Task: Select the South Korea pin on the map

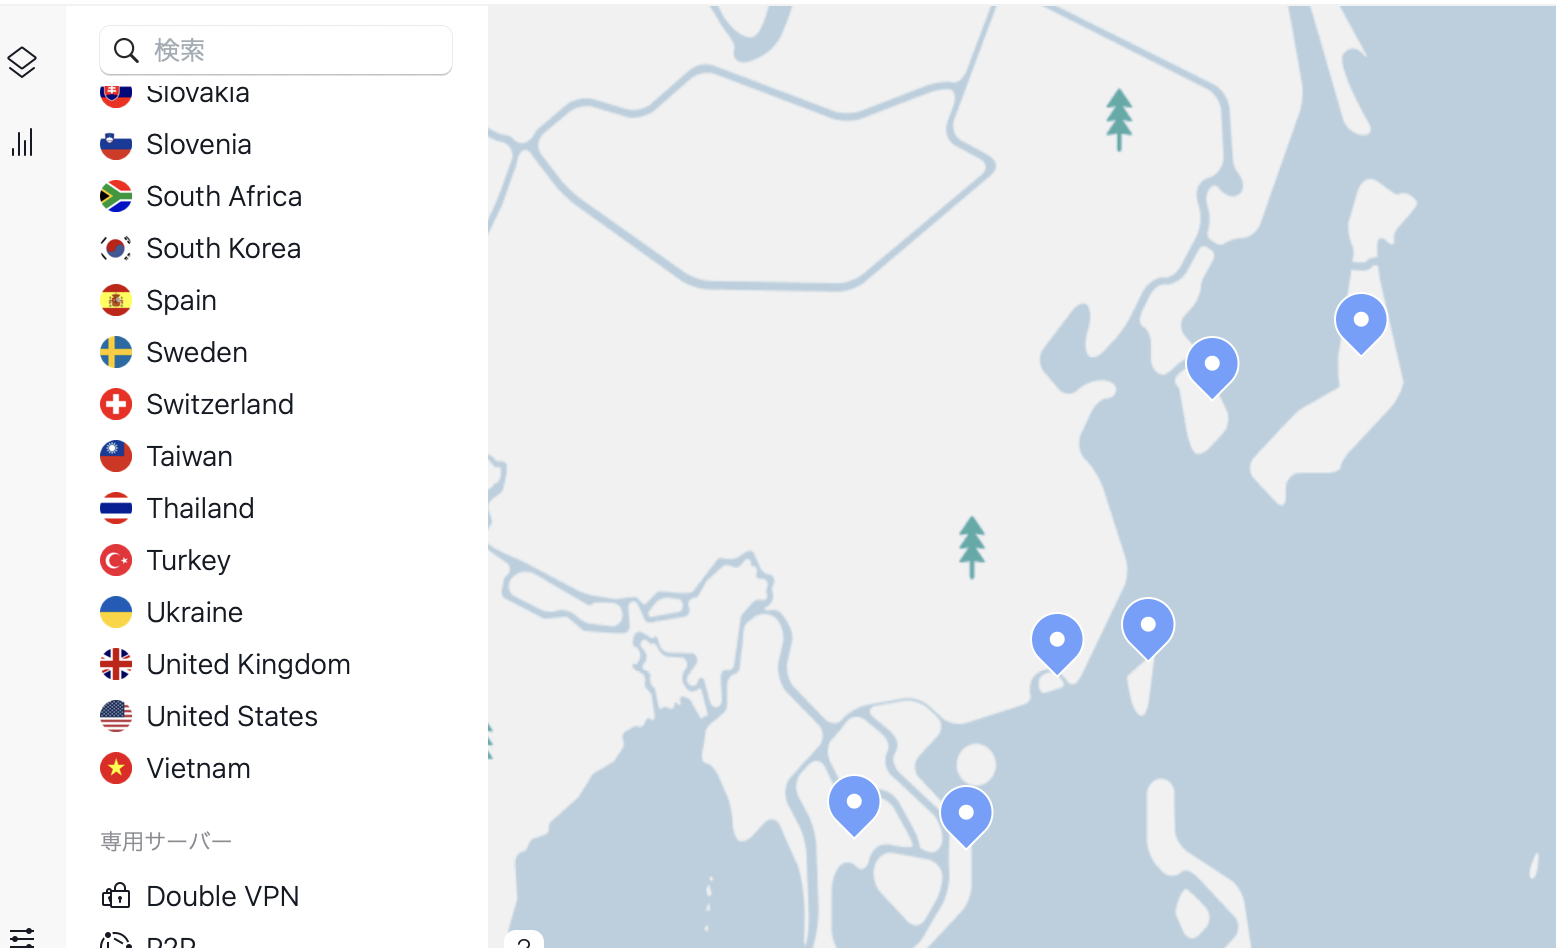Action: pos(1212,367)
